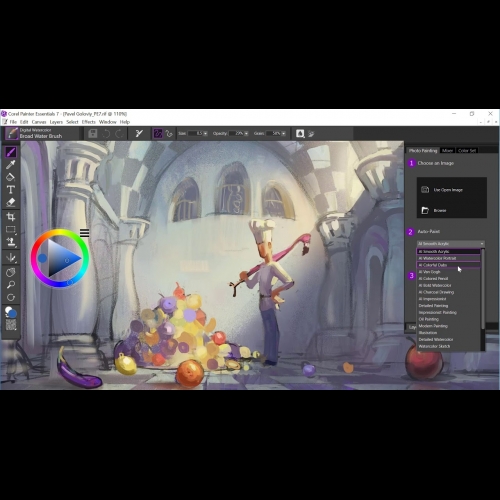Select the Eraser tool
Viewport: 500px width, 500px height.
pos(11,202)
